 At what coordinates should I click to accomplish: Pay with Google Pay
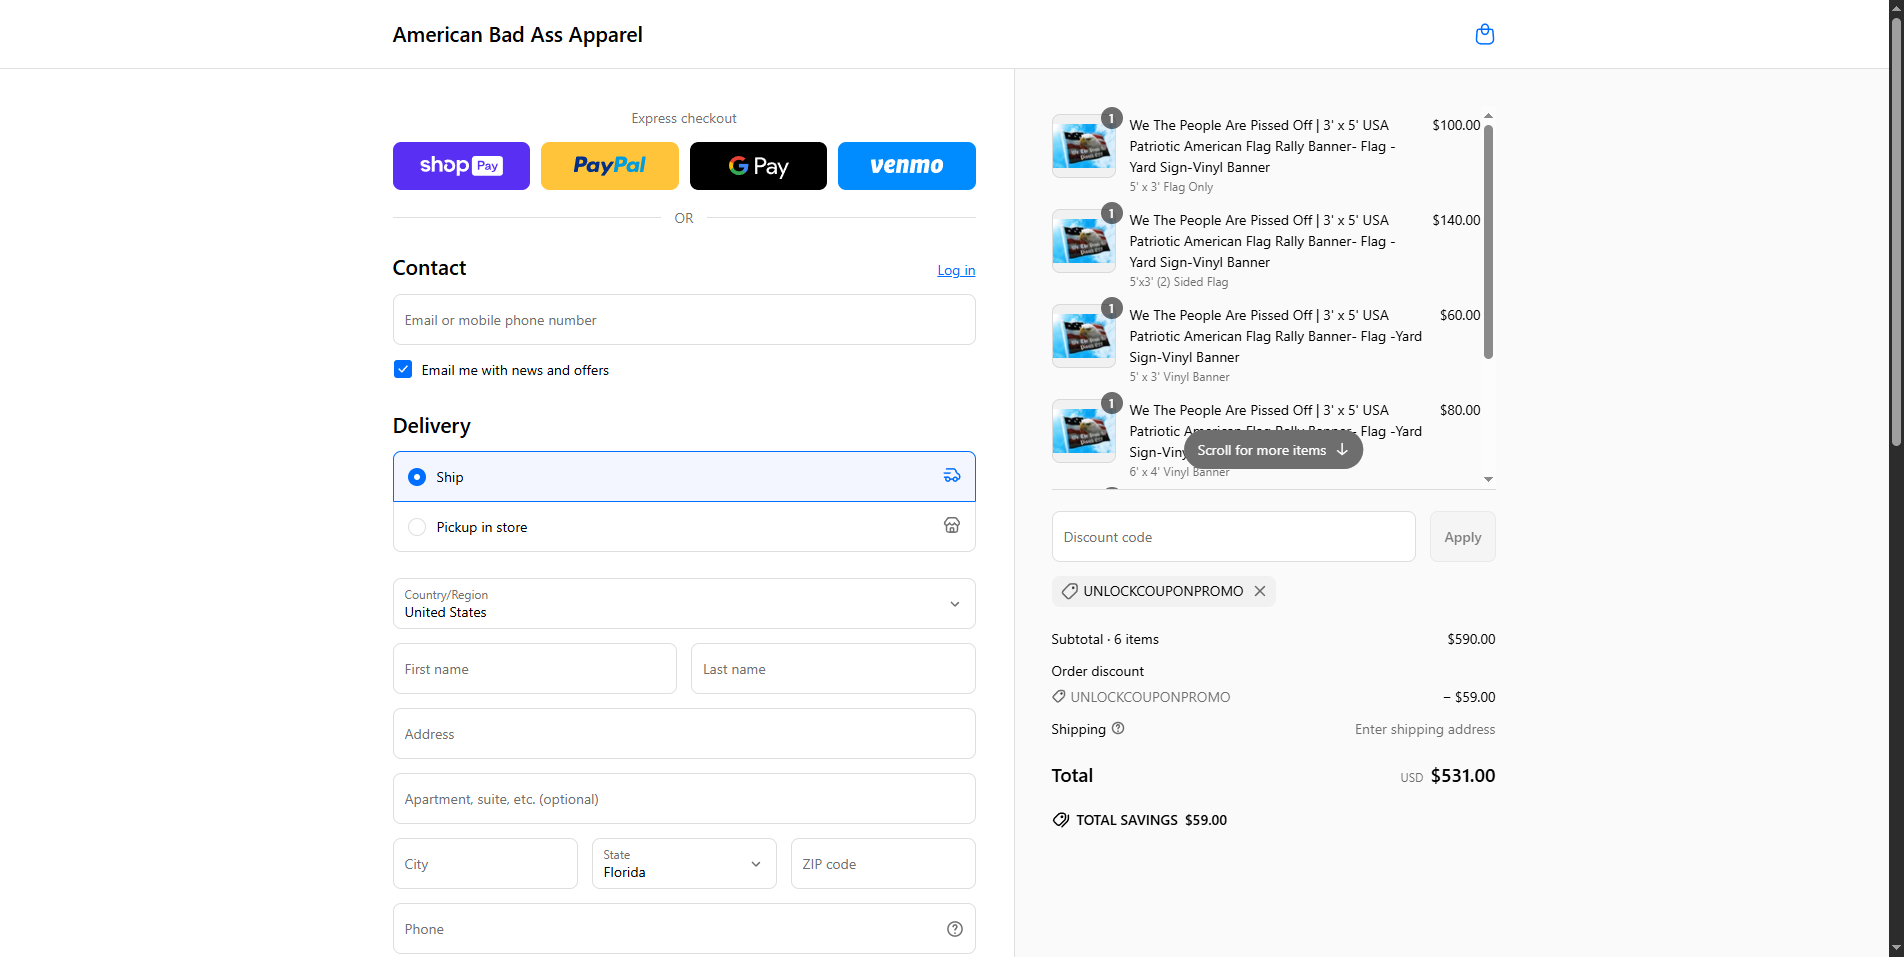pos(758,166)
